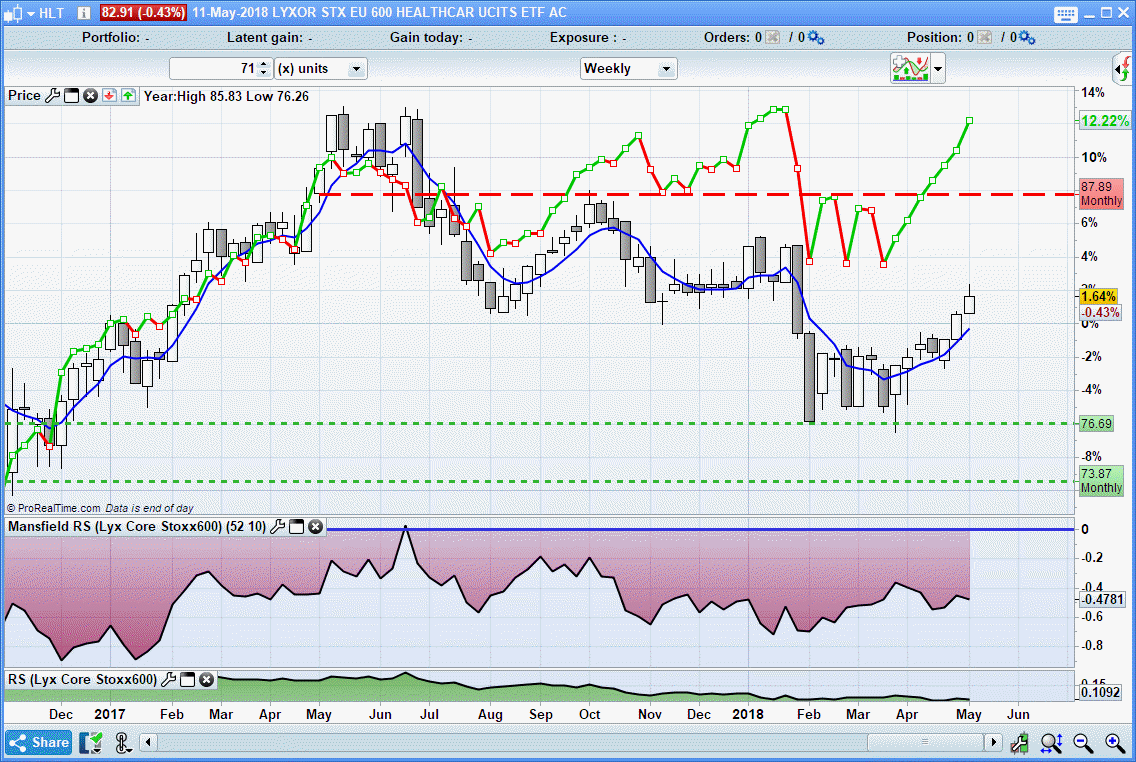The image size is (1136, 762).
Task: Move Price panel up with green arrow
Action: pos(128,96)
